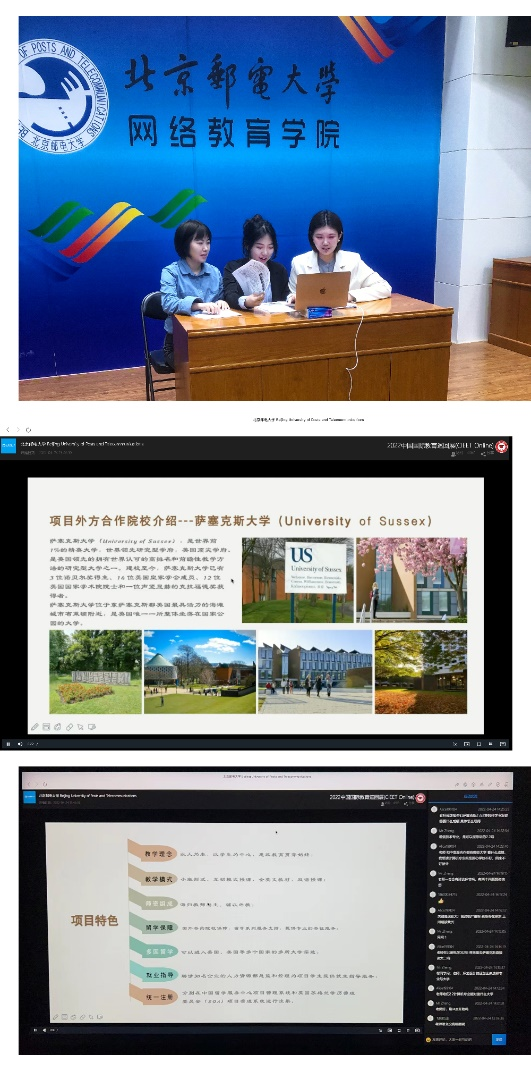Click second annotation icon beside pencil, Sussex slide
This screenshot has height=1071, width=531.
tap(46, 727)
